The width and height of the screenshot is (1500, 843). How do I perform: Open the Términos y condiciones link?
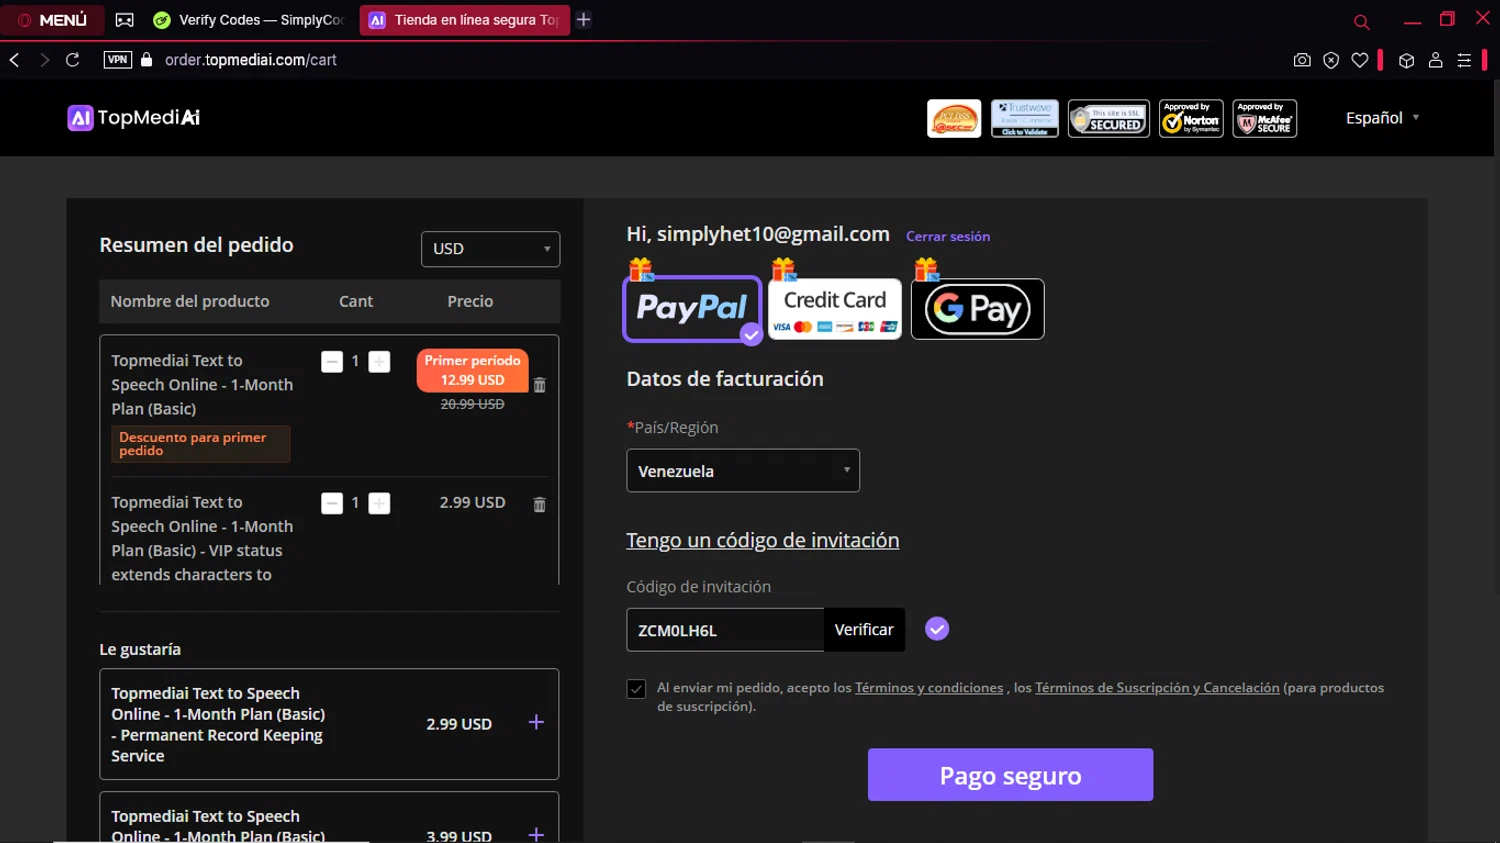point(929,688)
